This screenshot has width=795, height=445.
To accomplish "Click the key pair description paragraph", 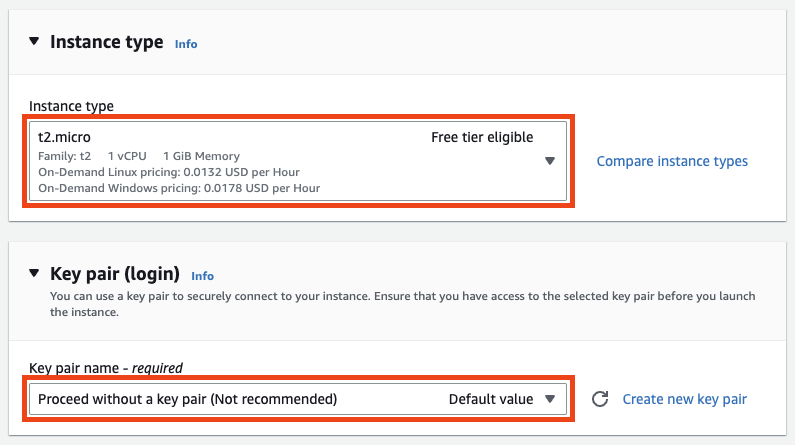I will point(403,304).
